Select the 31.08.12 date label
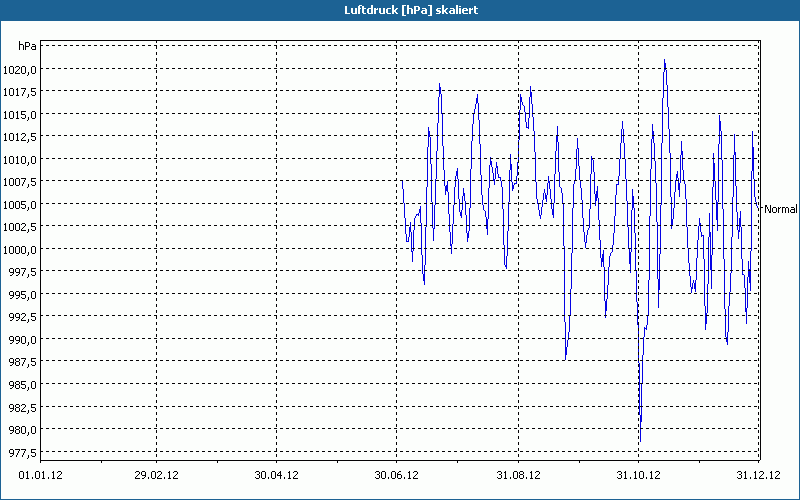The image size is (800, 500). 518,476
